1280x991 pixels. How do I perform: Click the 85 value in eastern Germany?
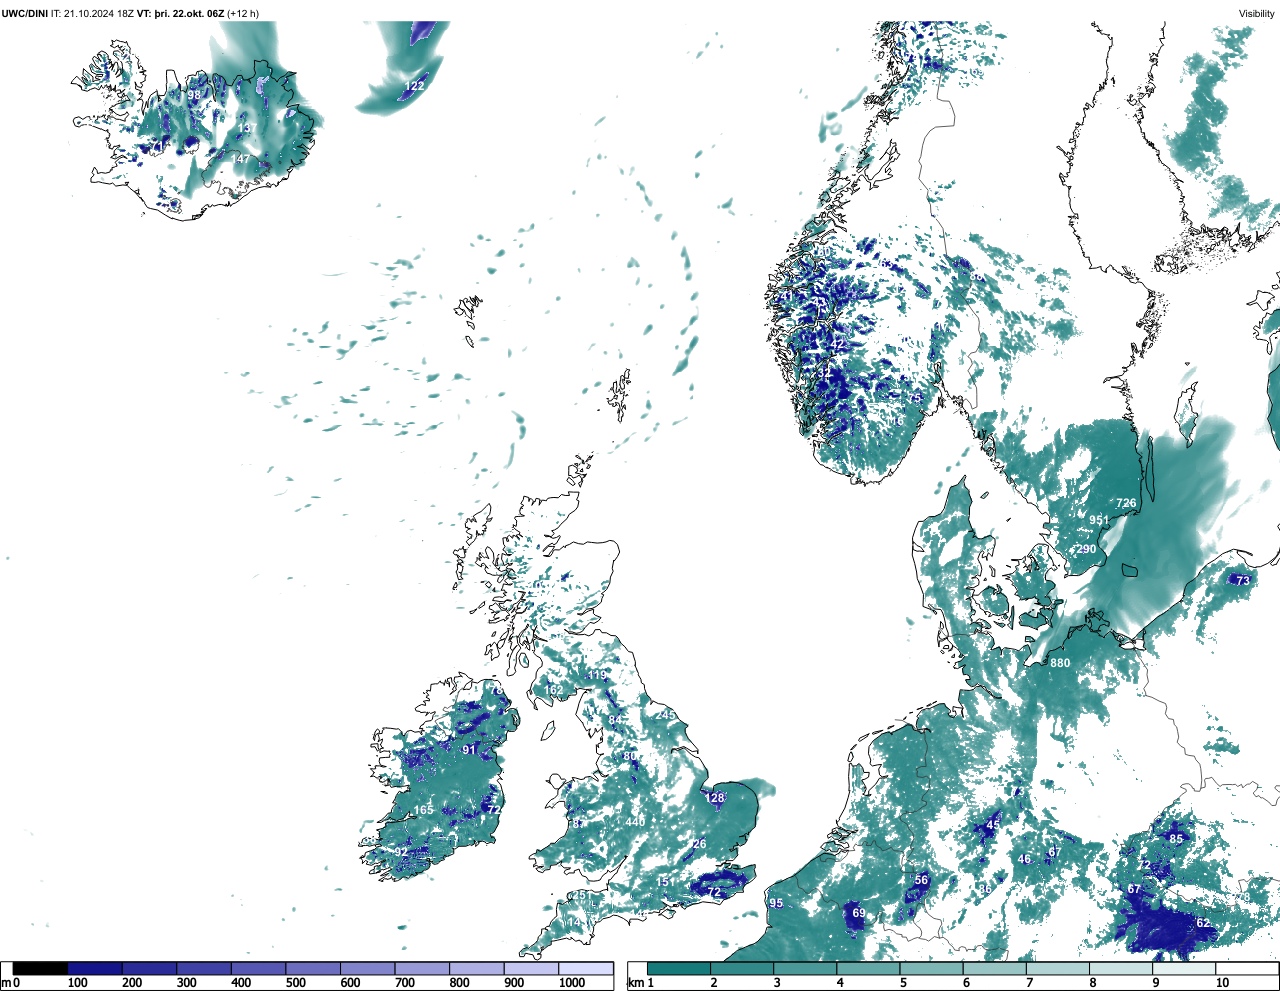(1176, 839)
